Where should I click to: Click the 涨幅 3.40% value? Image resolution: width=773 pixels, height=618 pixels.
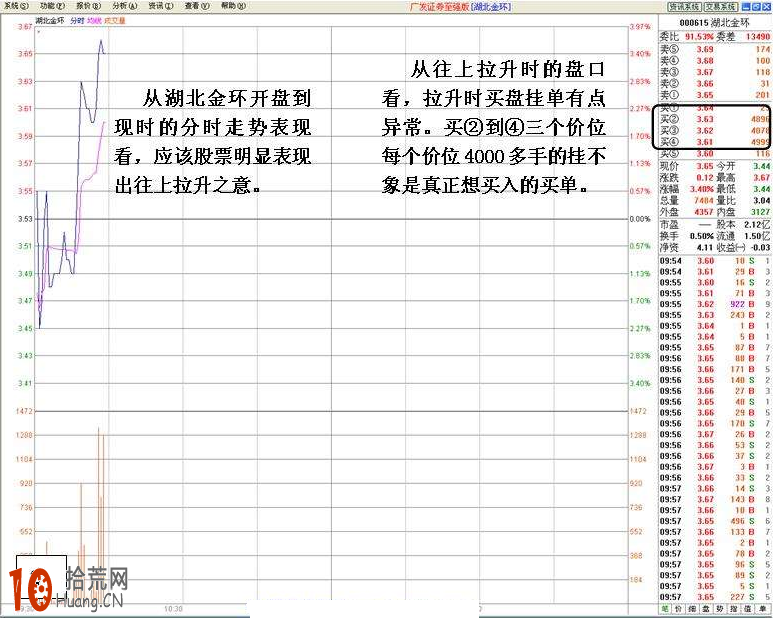[701, 189]
